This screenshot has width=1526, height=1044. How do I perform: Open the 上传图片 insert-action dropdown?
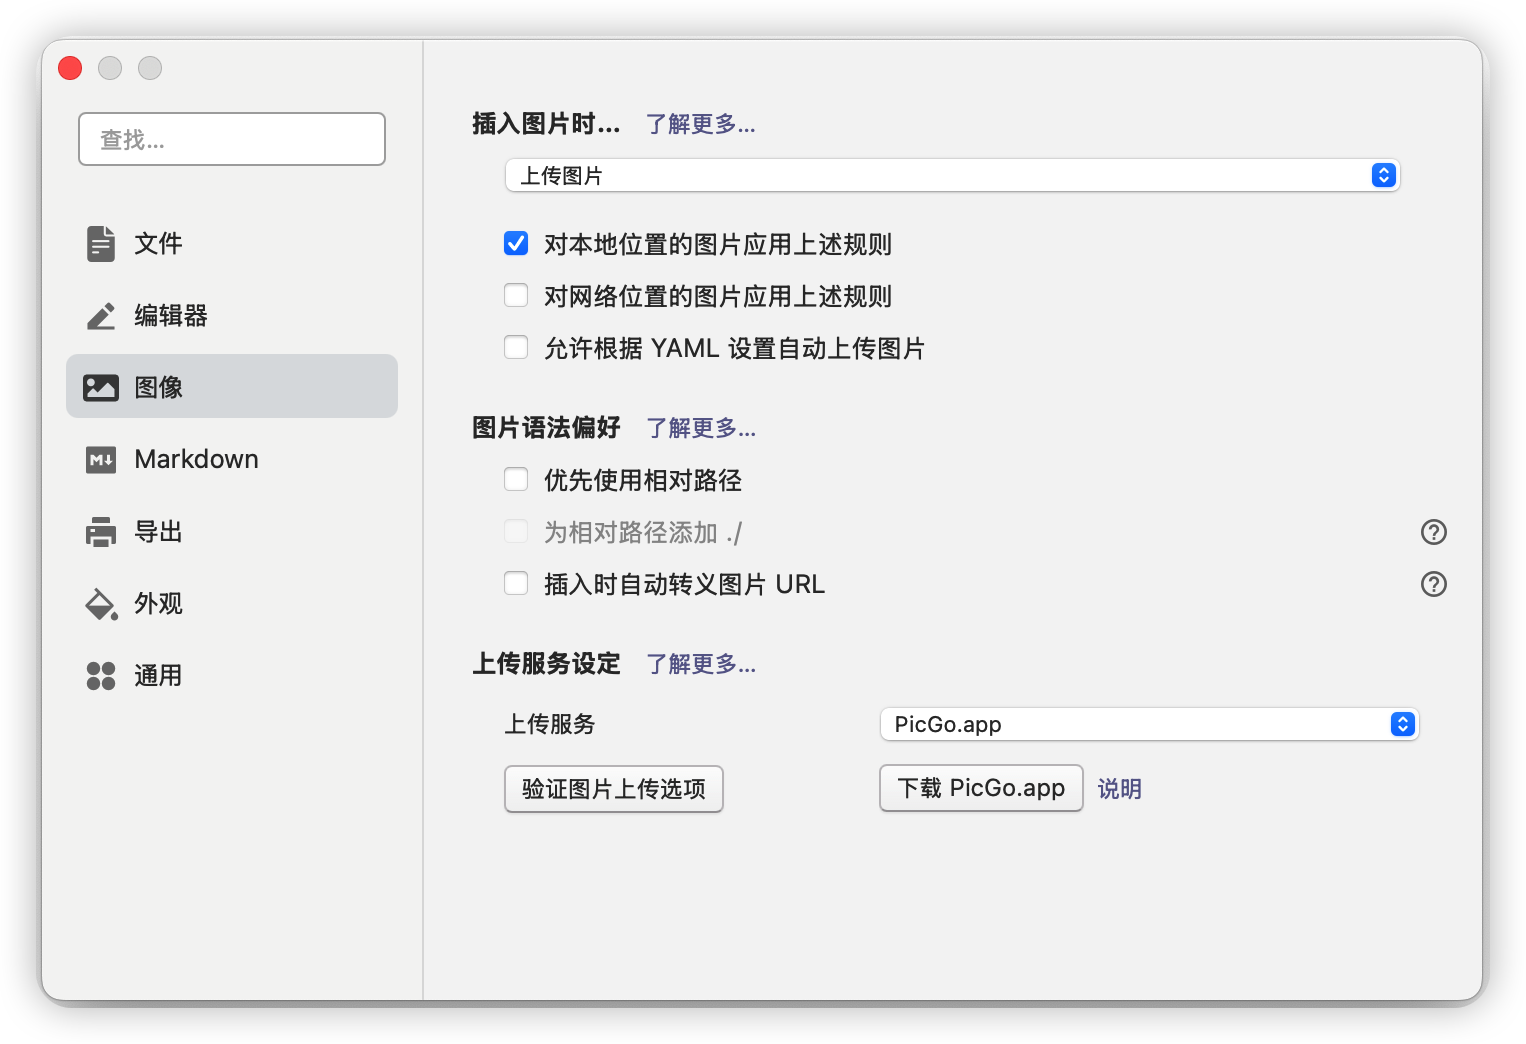(952, 175)
